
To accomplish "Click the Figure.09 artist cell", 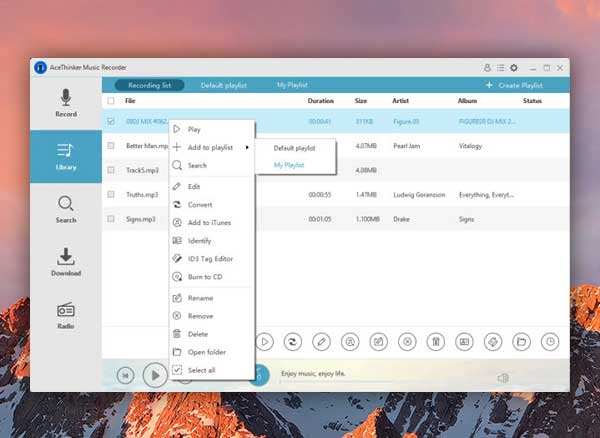I will coord(406,122).
